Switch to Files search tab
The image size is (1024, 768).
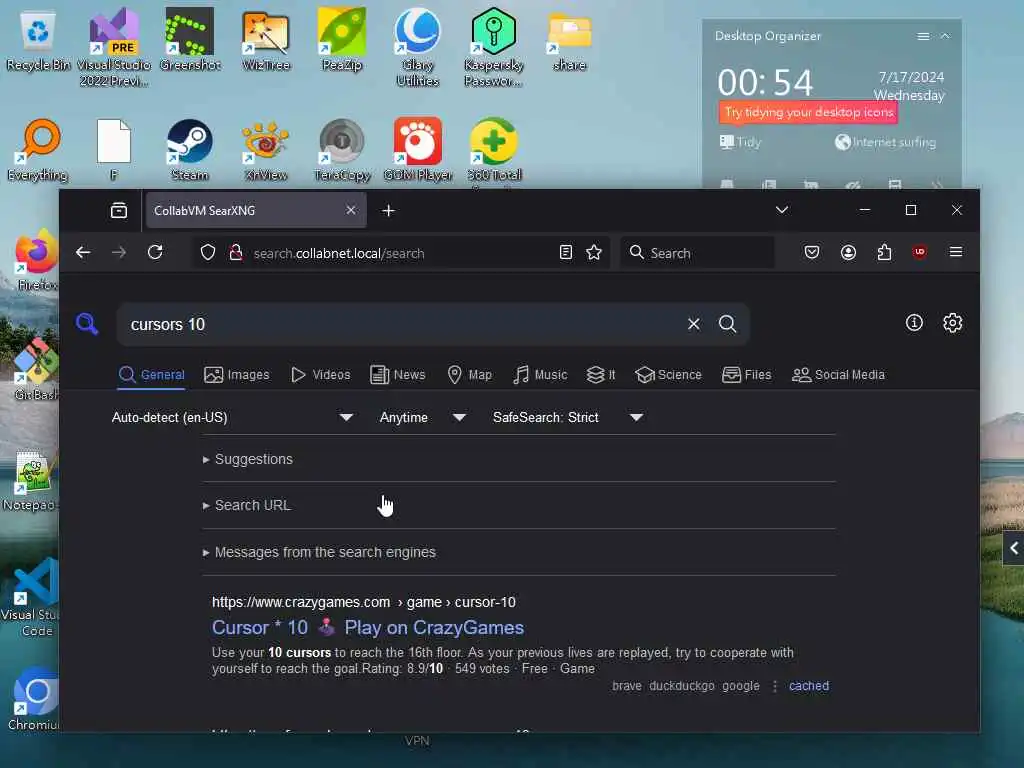746,375
